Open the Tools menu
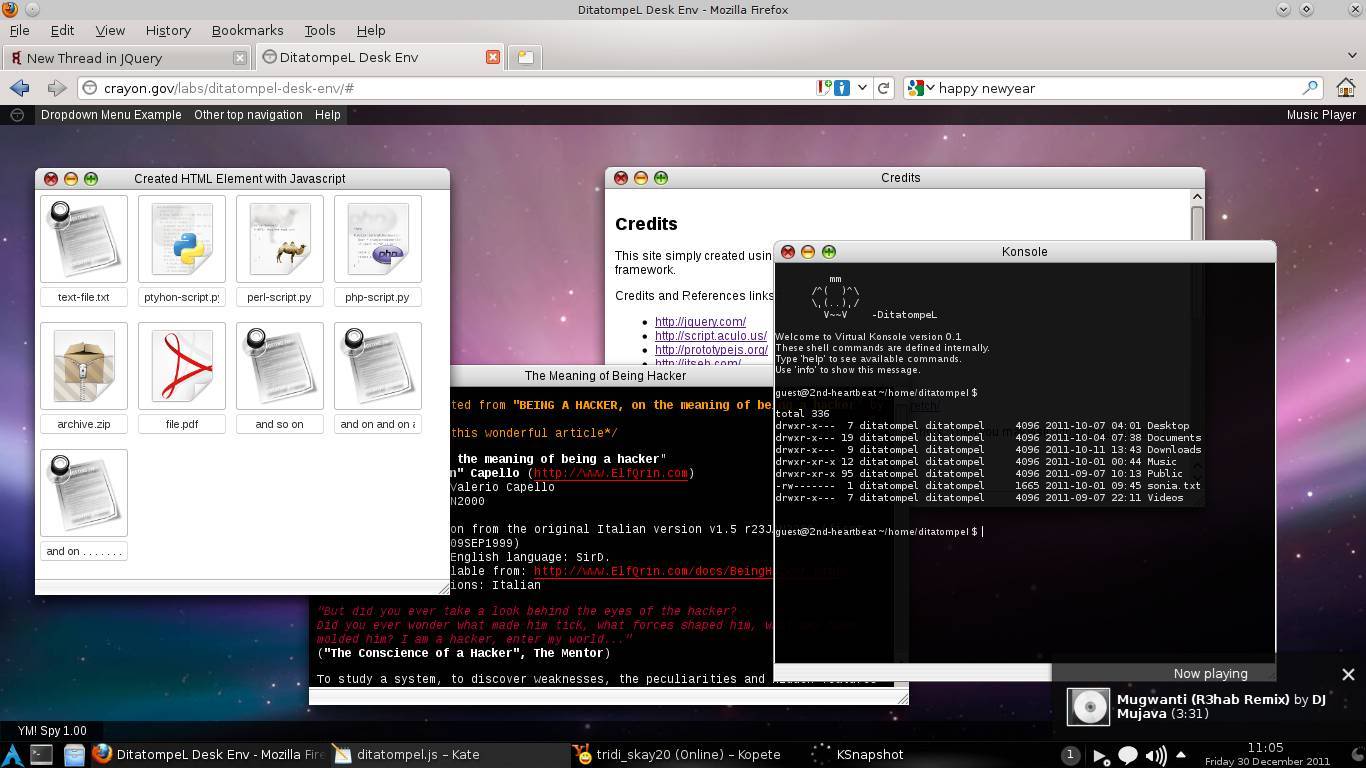The height and width of the screenshot is (768, 1366). [x=320, y=30]
